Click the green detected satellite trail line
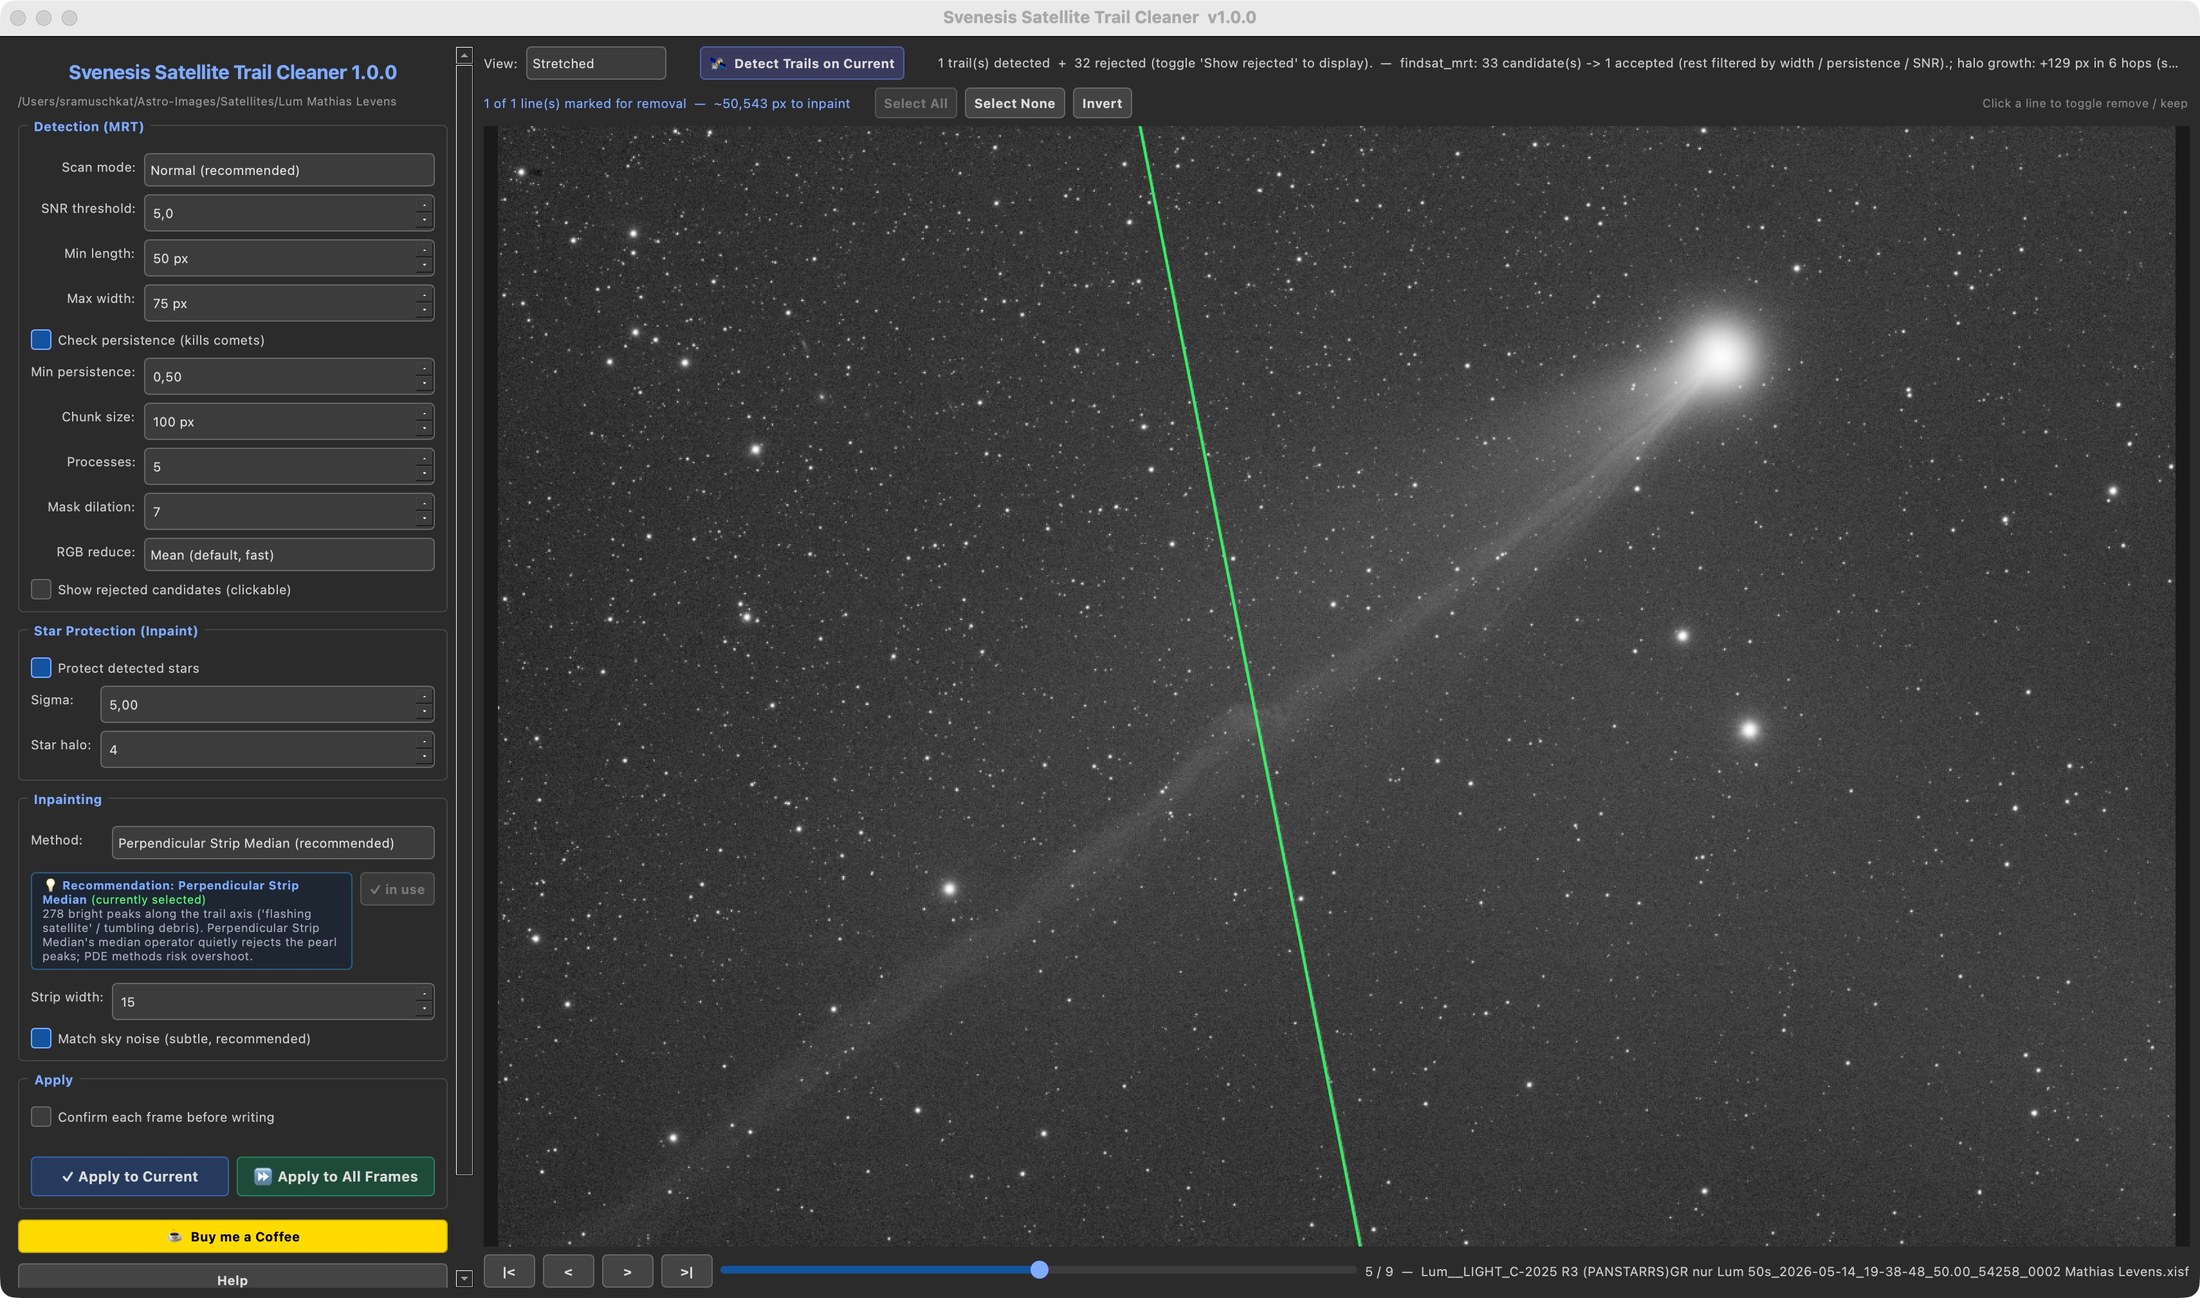Screen dimensions: 2200x1298 (1250, 686)
